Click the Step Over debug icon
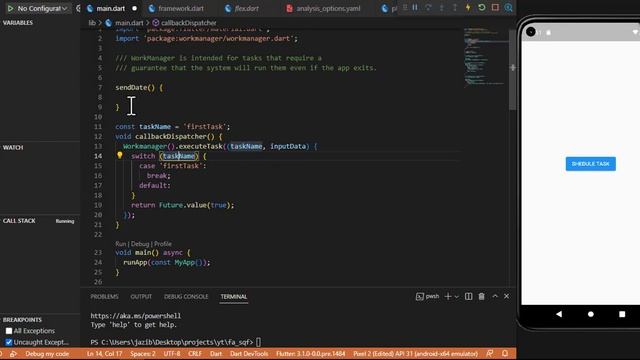The height and width of the screenshot is (360, 640). tap(428, 7)
